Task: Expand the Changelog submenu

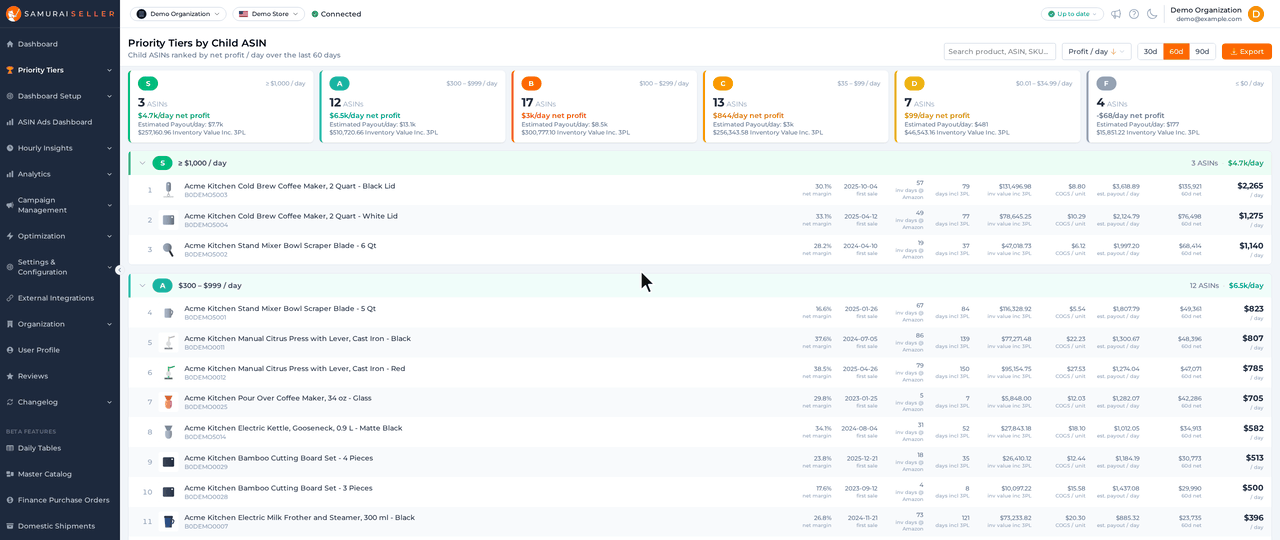Action: tap(109, 402)
